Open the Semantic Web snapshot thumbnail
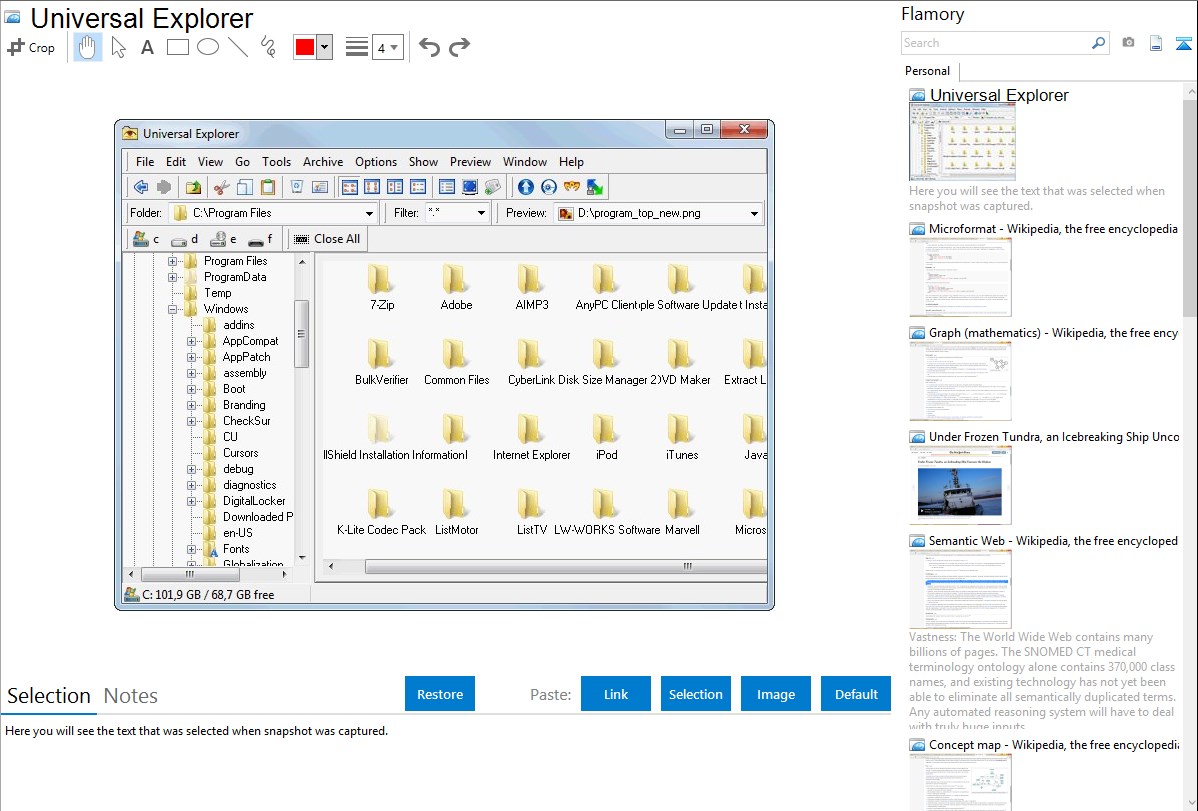 coord(960,588)
